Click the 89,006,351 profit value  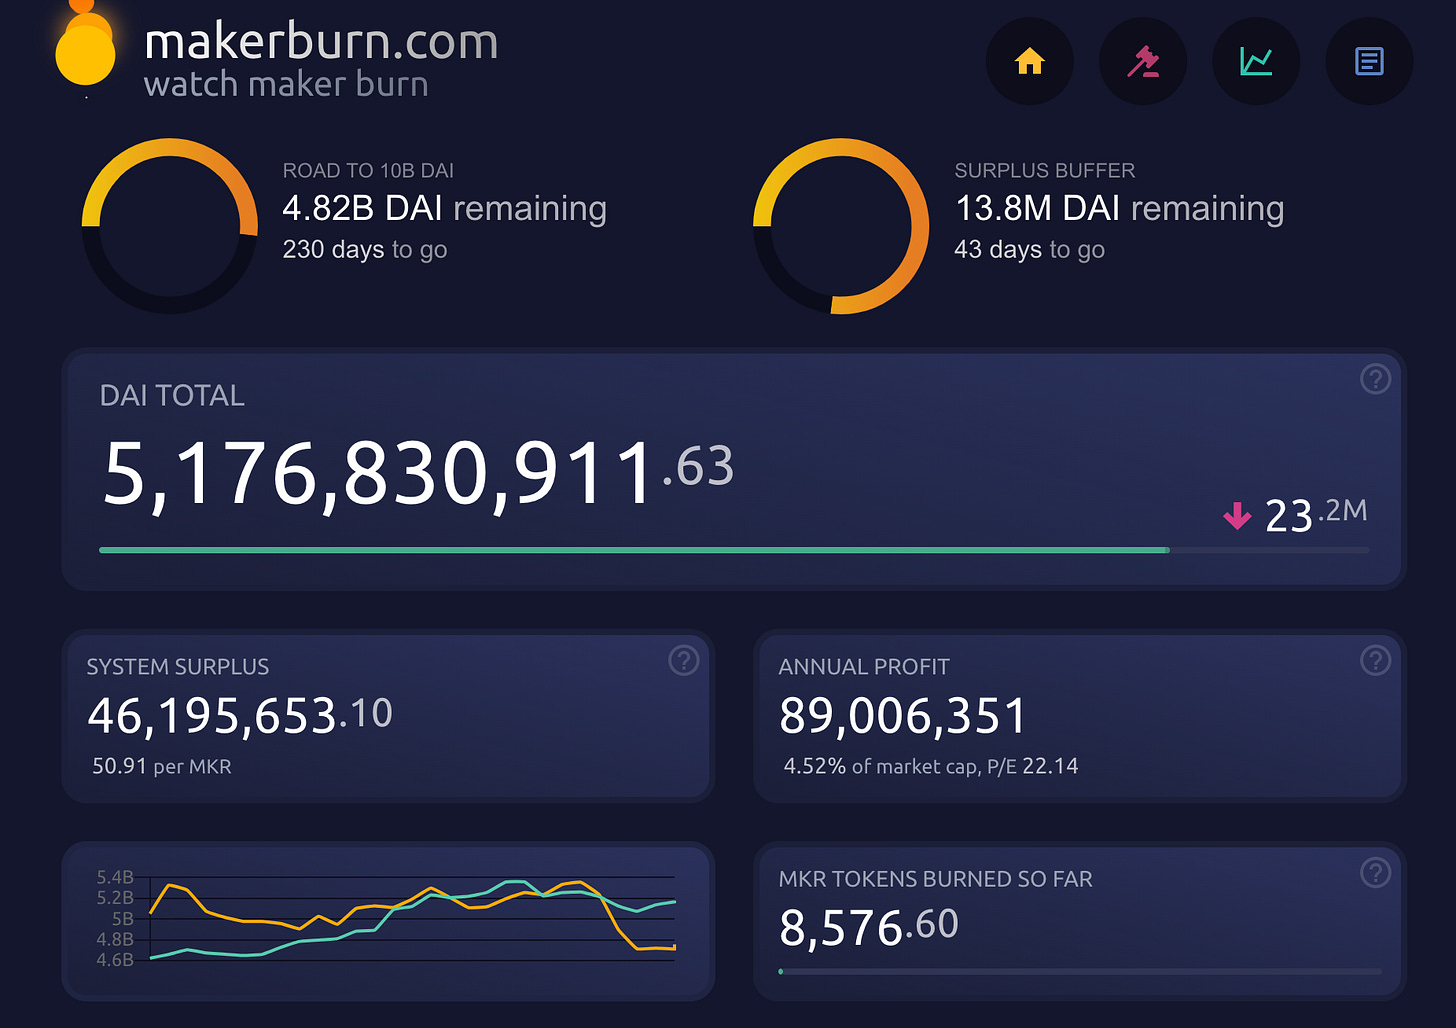click(903, 716)
